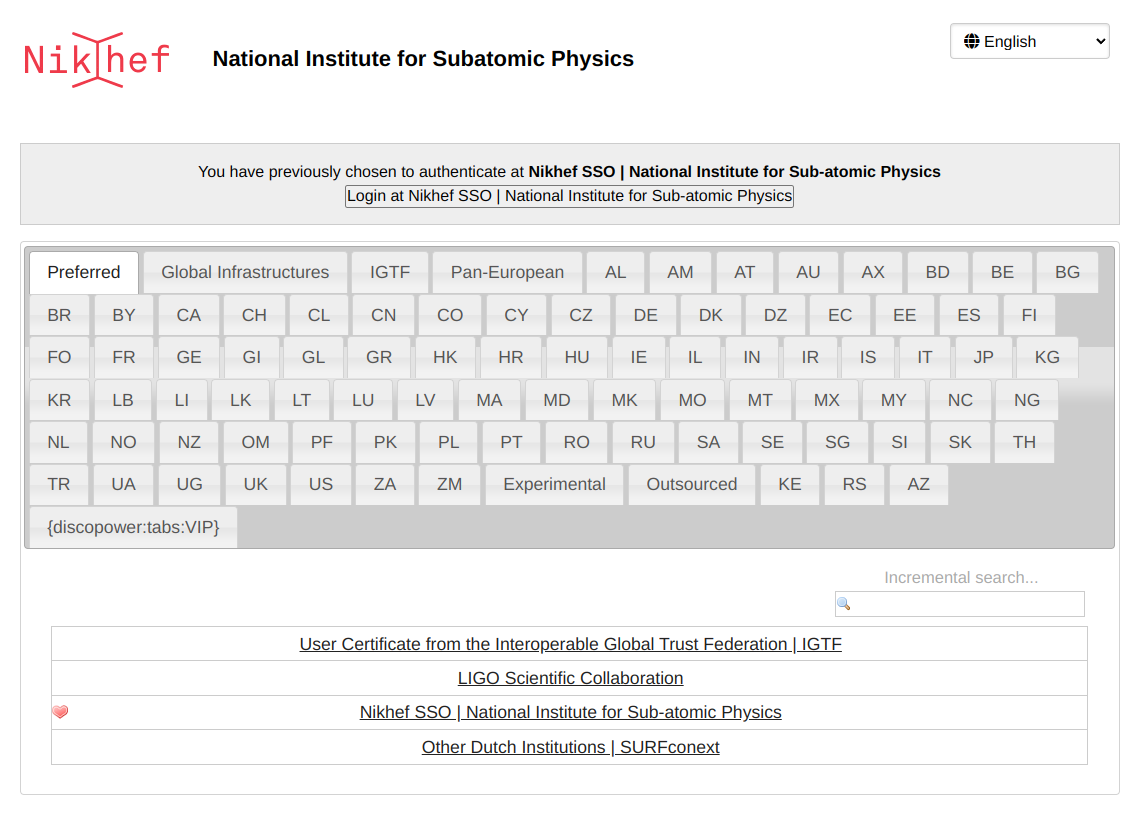The height and width of the screenshot is (831, 1140).
Task: Open the GR country tab
Action: [379, 358]
